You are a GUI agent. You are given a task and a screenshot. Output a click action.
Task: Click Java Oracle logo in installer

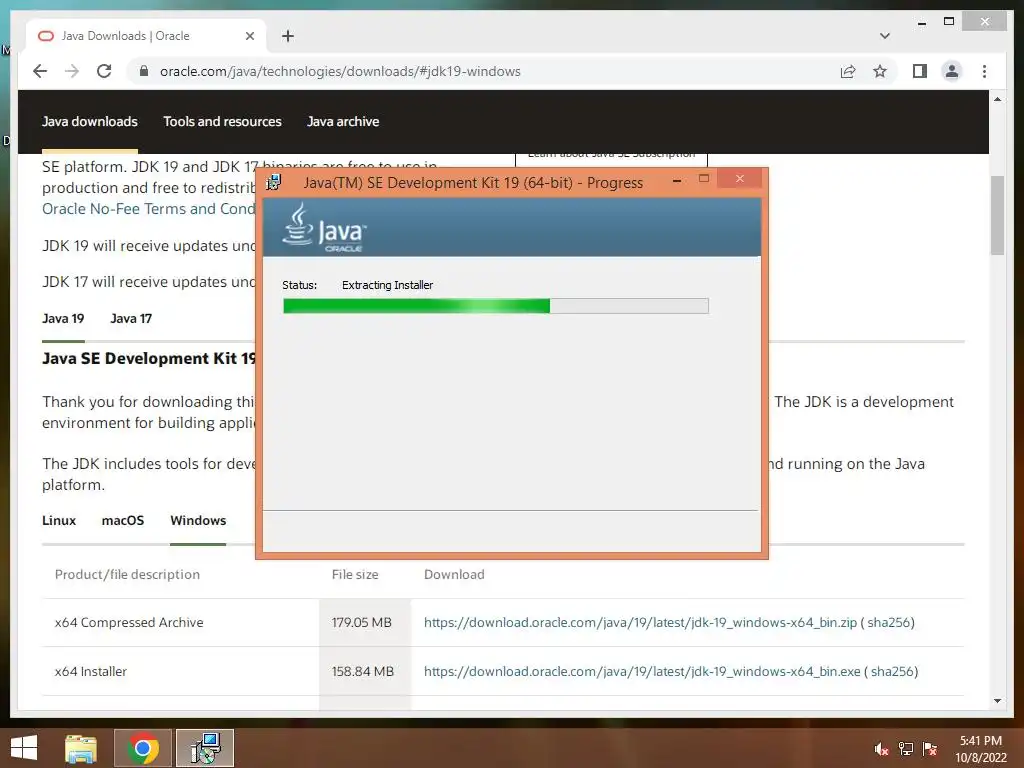(x=325, y=227)
